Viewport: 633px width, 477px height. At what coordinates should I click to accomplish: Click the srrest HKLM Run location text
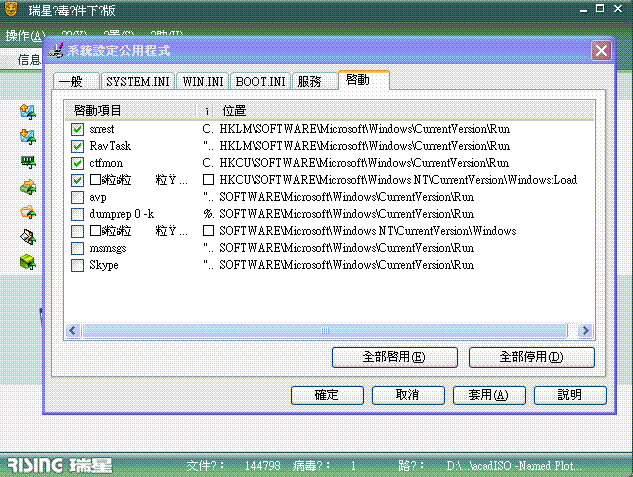365,129
